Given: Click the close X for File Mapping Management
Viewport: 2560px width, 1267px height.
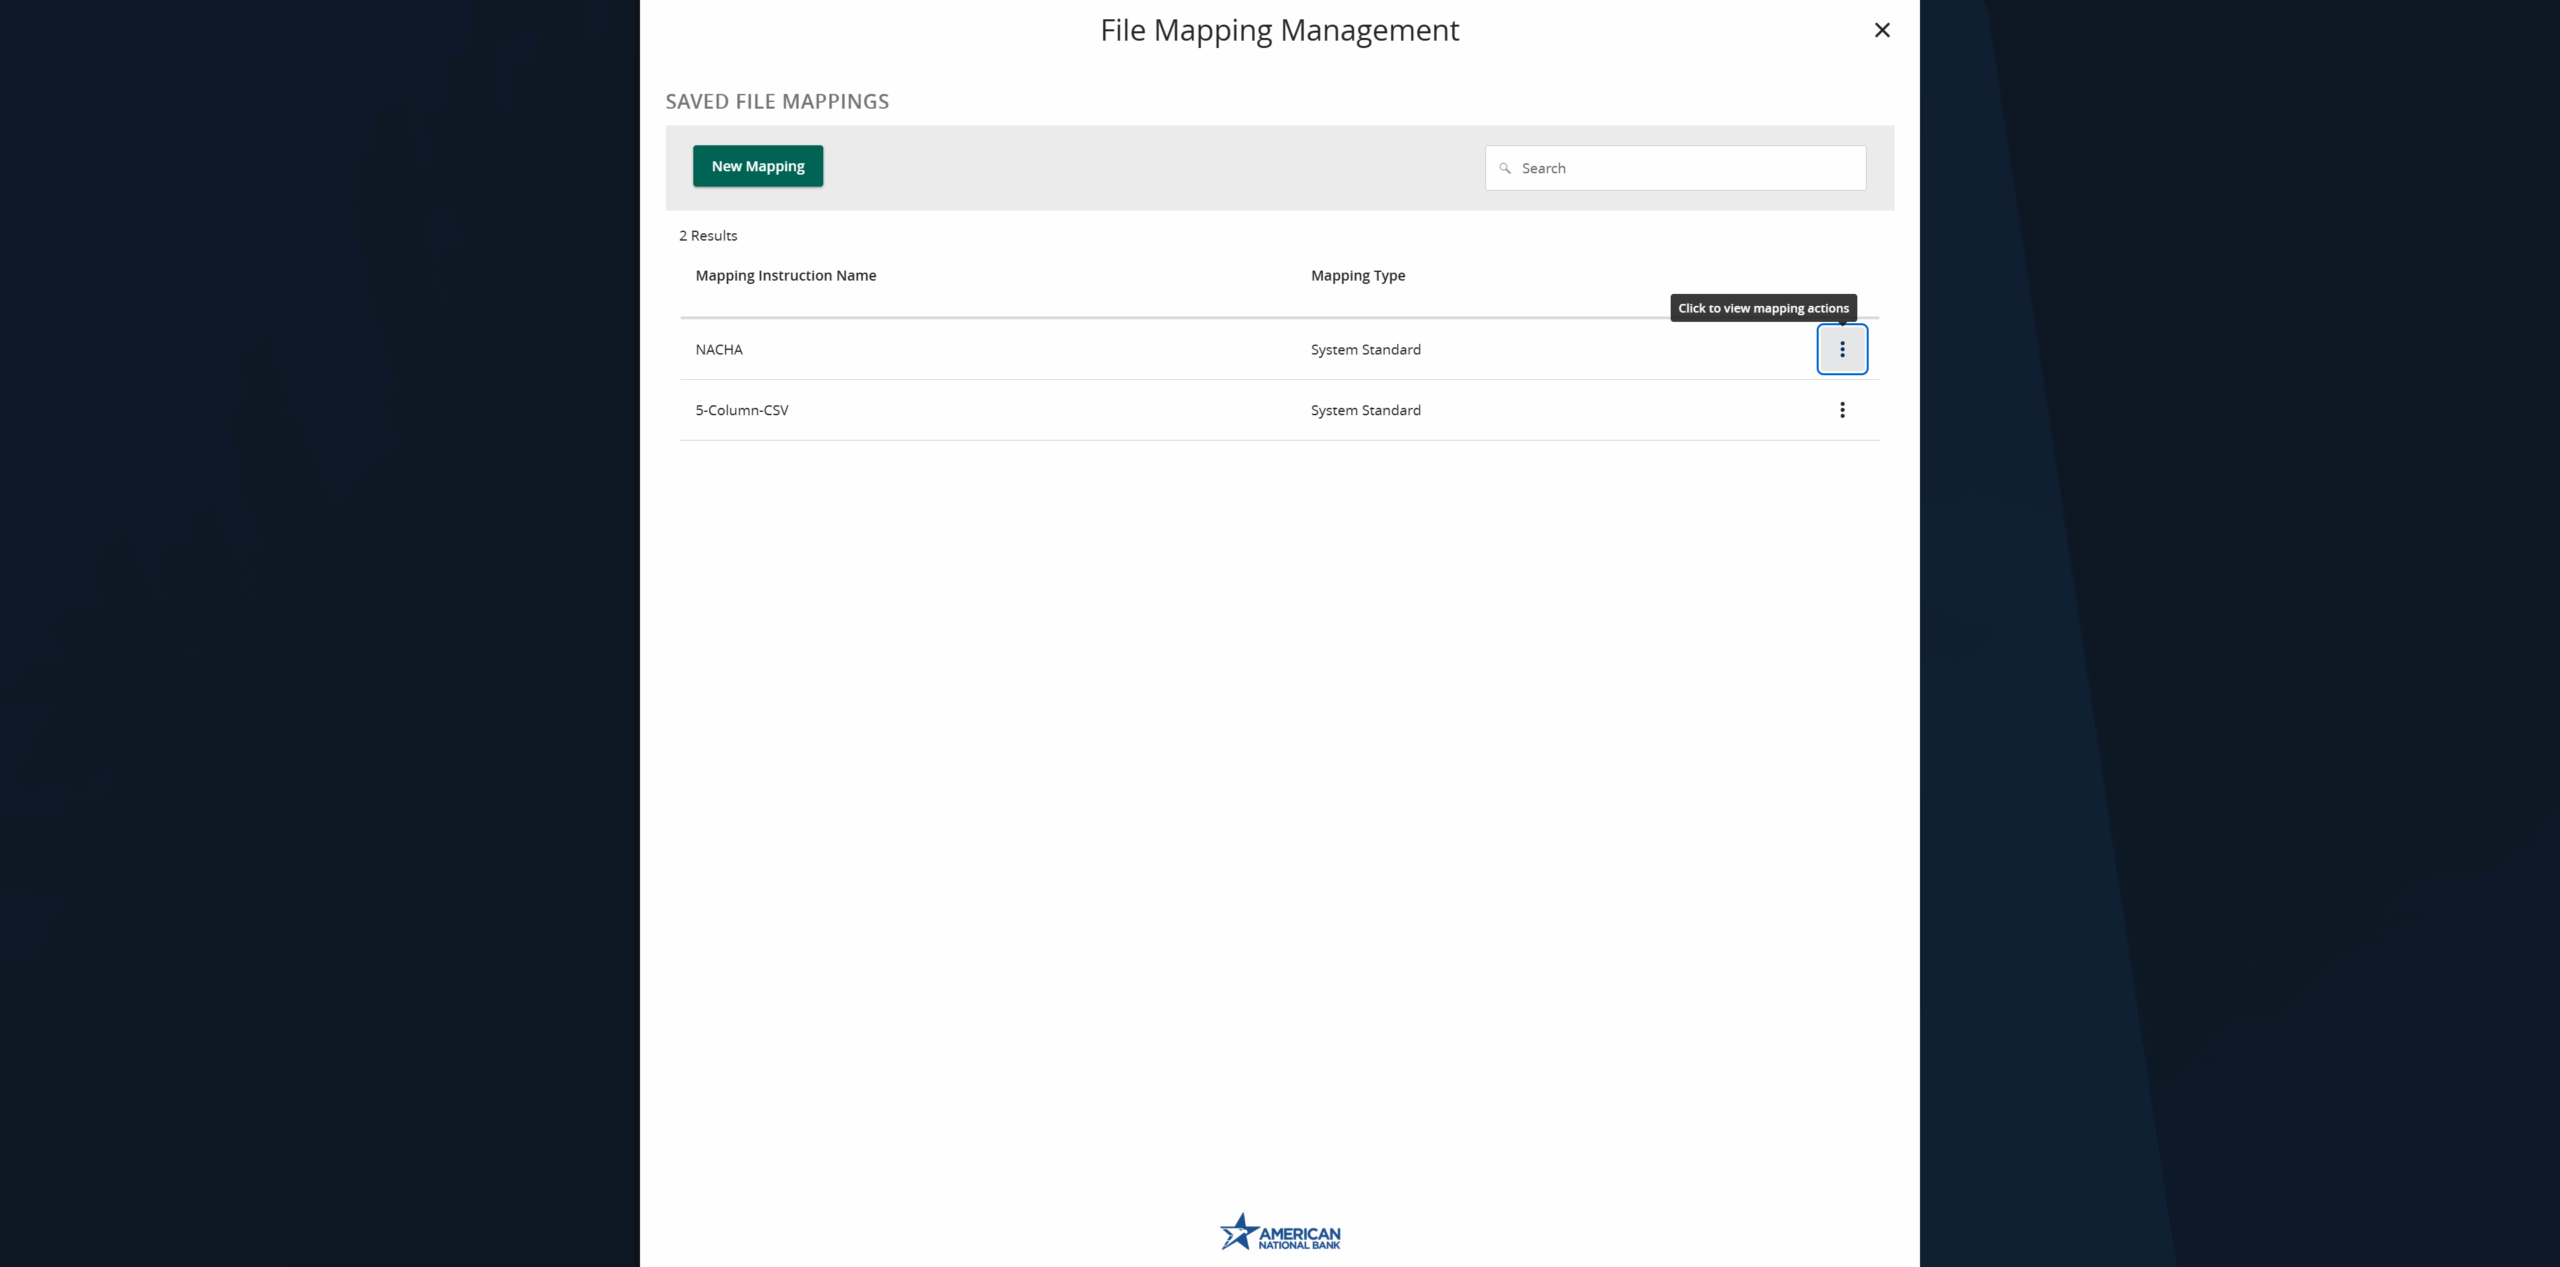Looking at the screenshot, I should point(1882,30).
